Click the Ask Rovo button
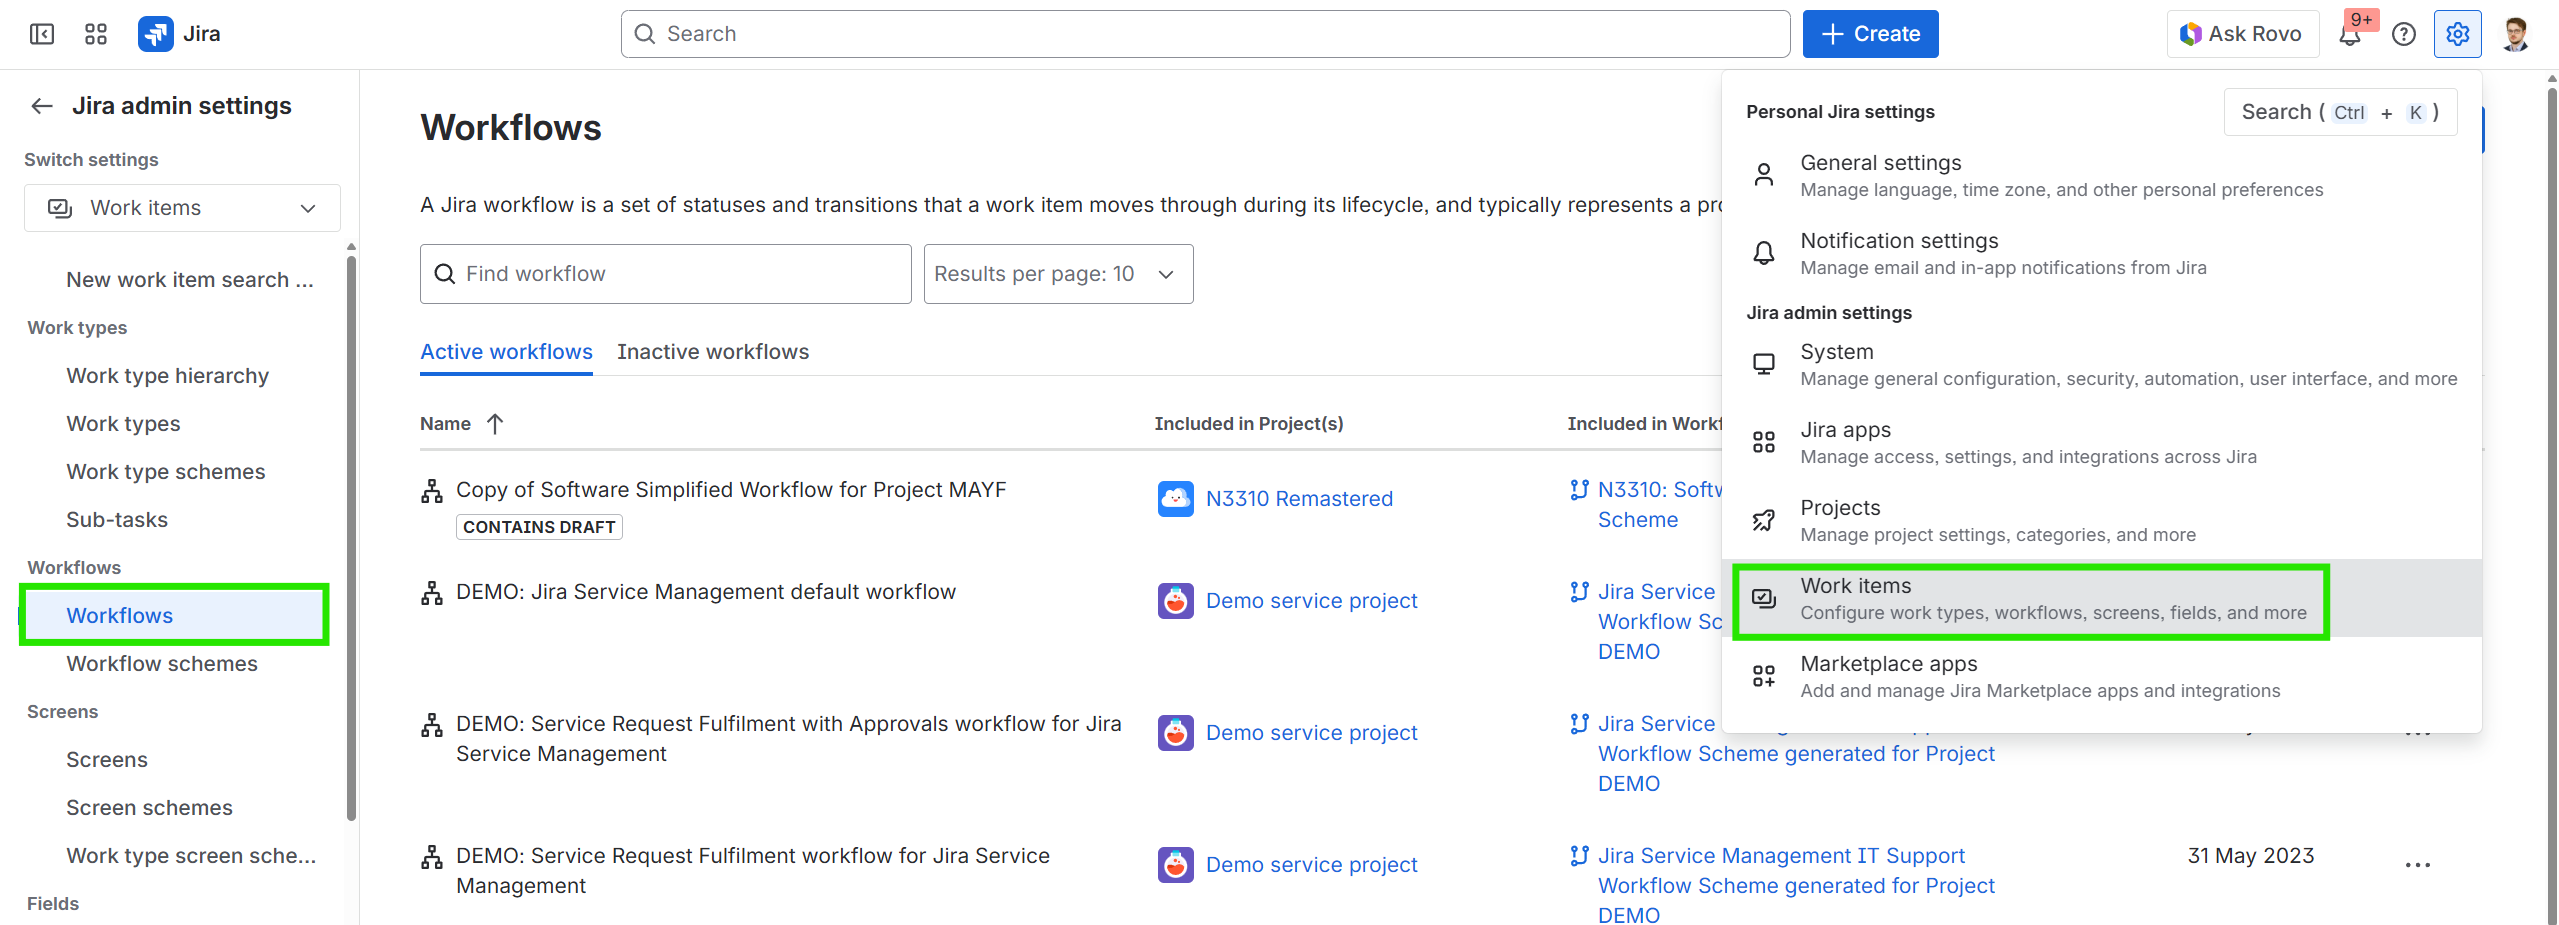This screenshot has height=925, width=2559. pyautogui.click(x=2241, y=34)
